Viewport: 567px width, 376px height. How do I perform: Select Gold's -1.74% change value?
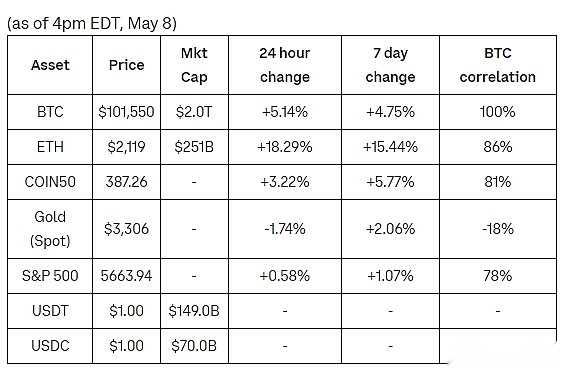tap(285, 229)
